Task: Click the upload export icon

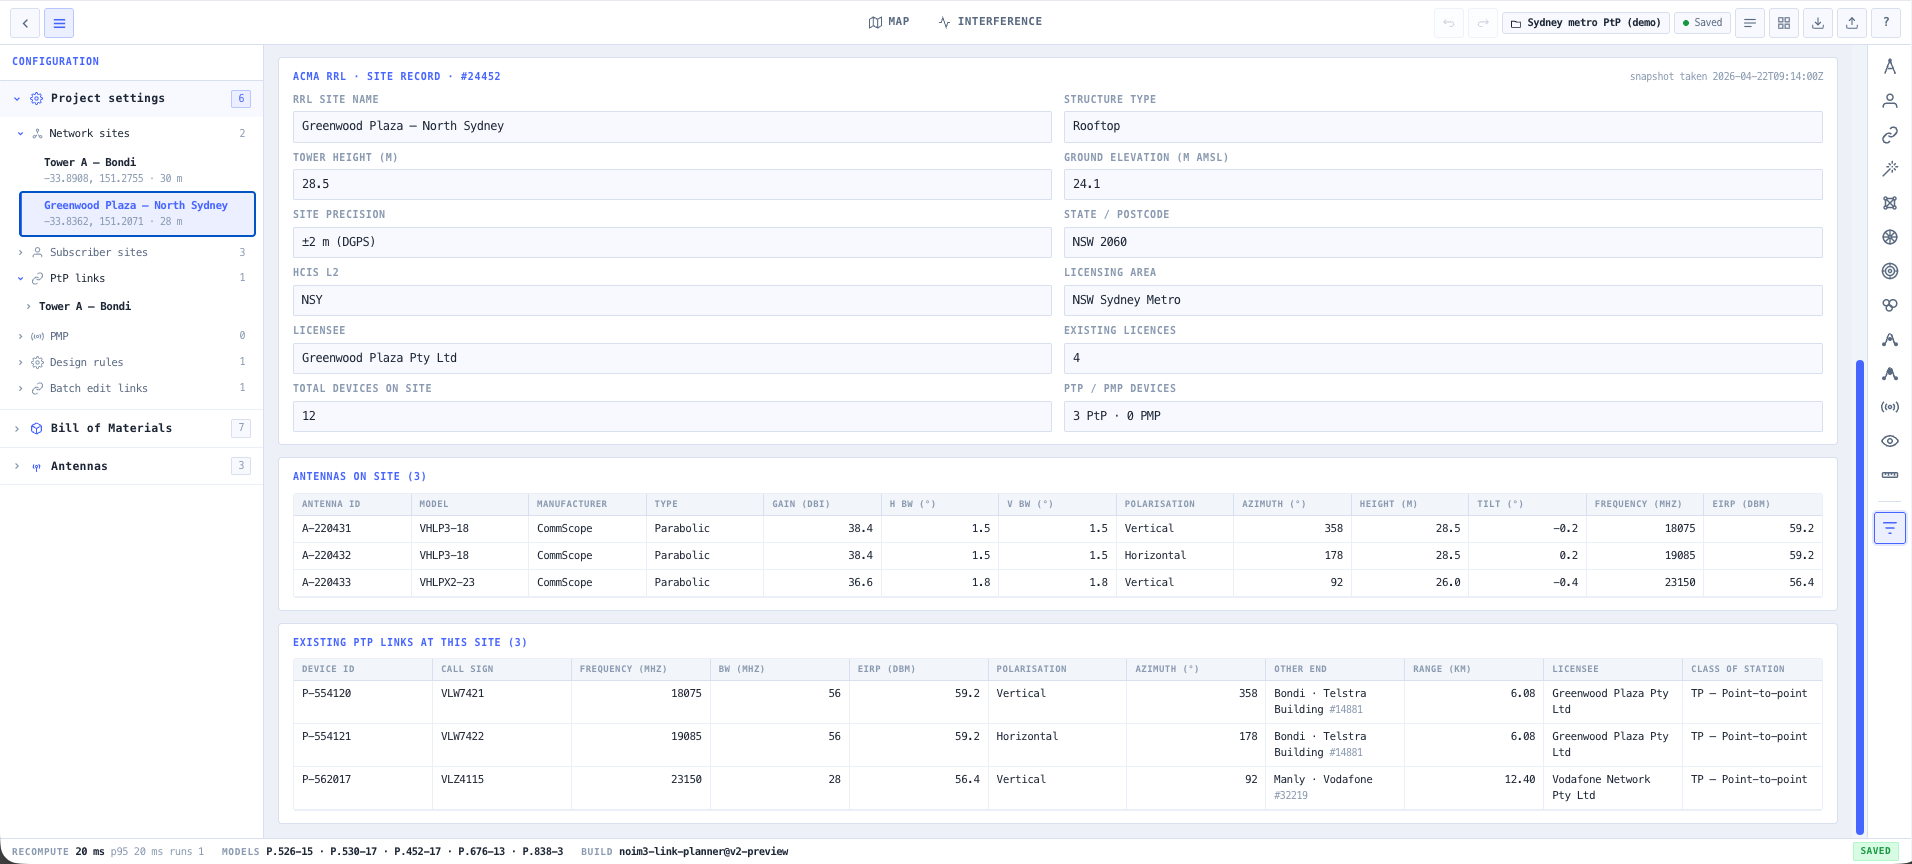Action: click(x=1852, y=23)
